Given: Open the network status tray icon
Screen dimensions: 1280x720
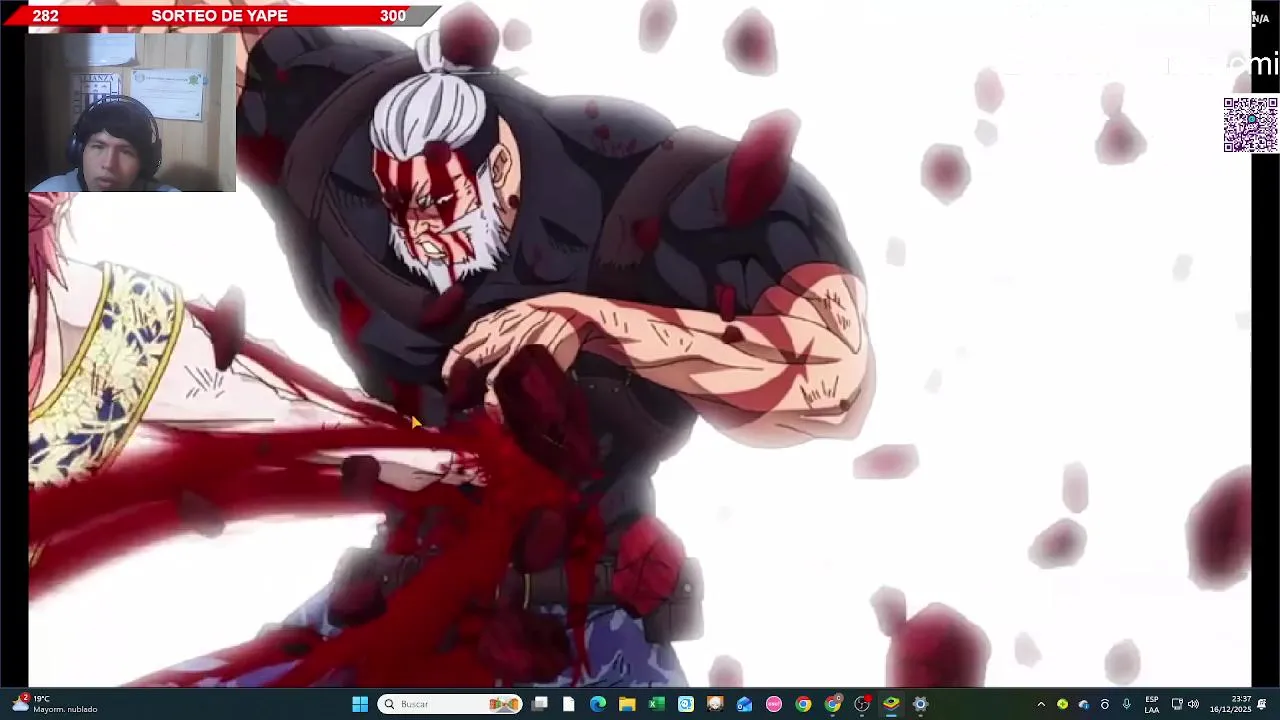Looking at the screenshot, I should [x=1177, y=704].
